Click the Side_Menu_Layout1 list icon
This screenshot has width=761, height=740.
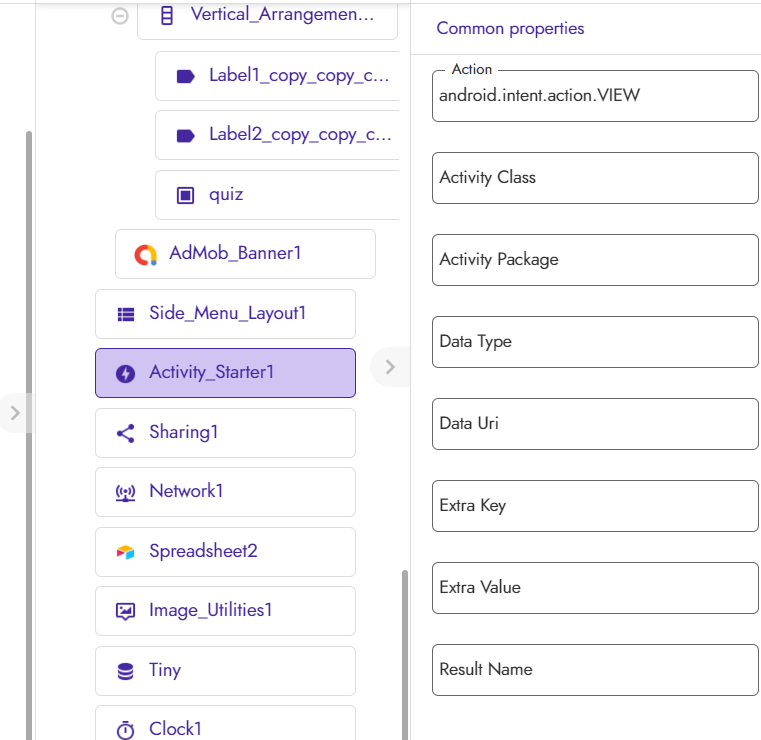126,314
